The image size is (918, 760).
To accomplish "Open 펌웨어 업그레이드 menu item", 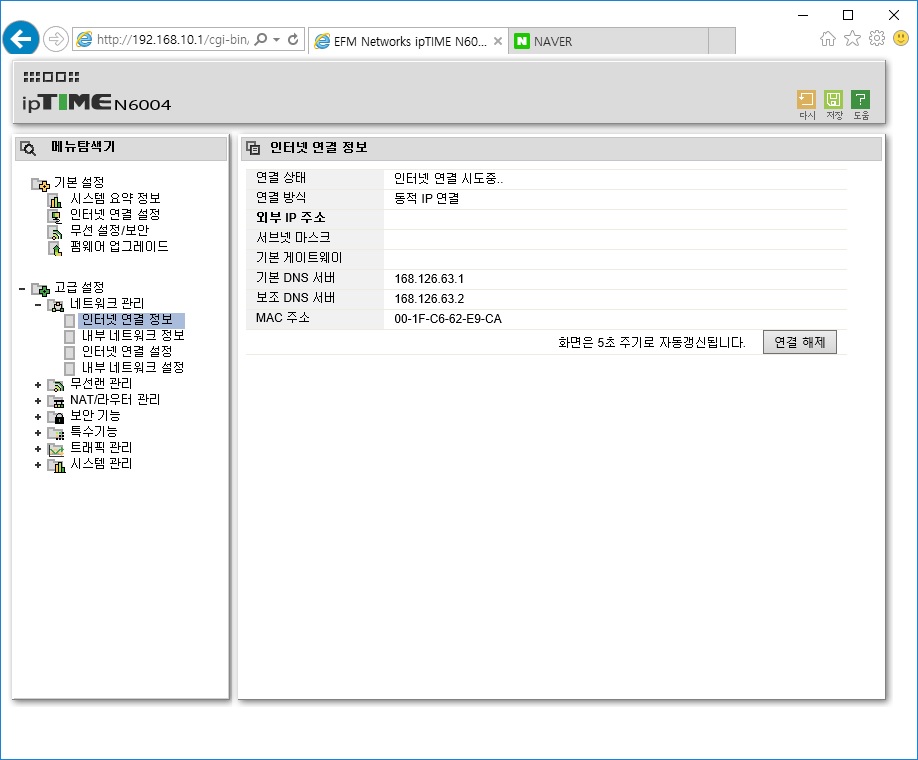I will 119,247.
